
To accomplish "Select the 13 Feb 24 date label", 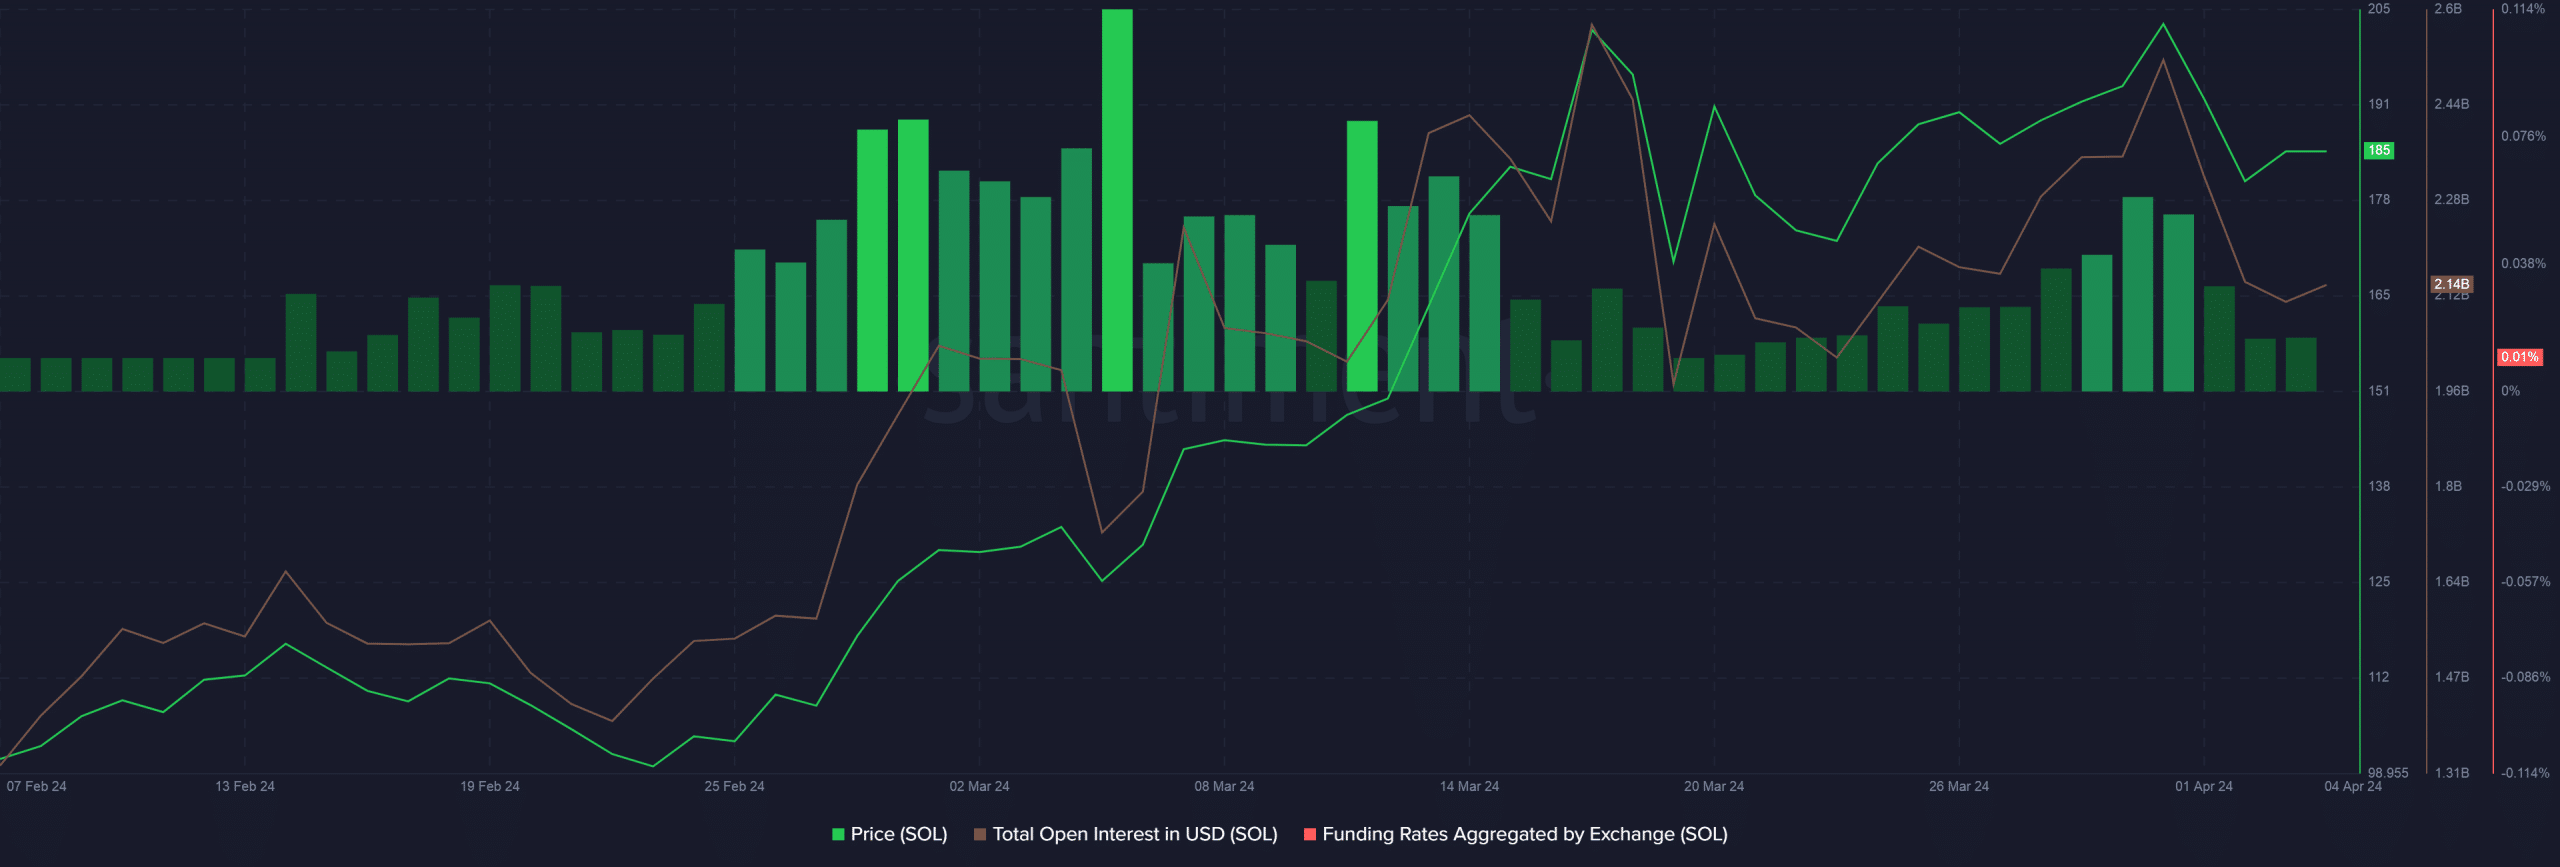I will pyautogui.click(x=245, y=786).
